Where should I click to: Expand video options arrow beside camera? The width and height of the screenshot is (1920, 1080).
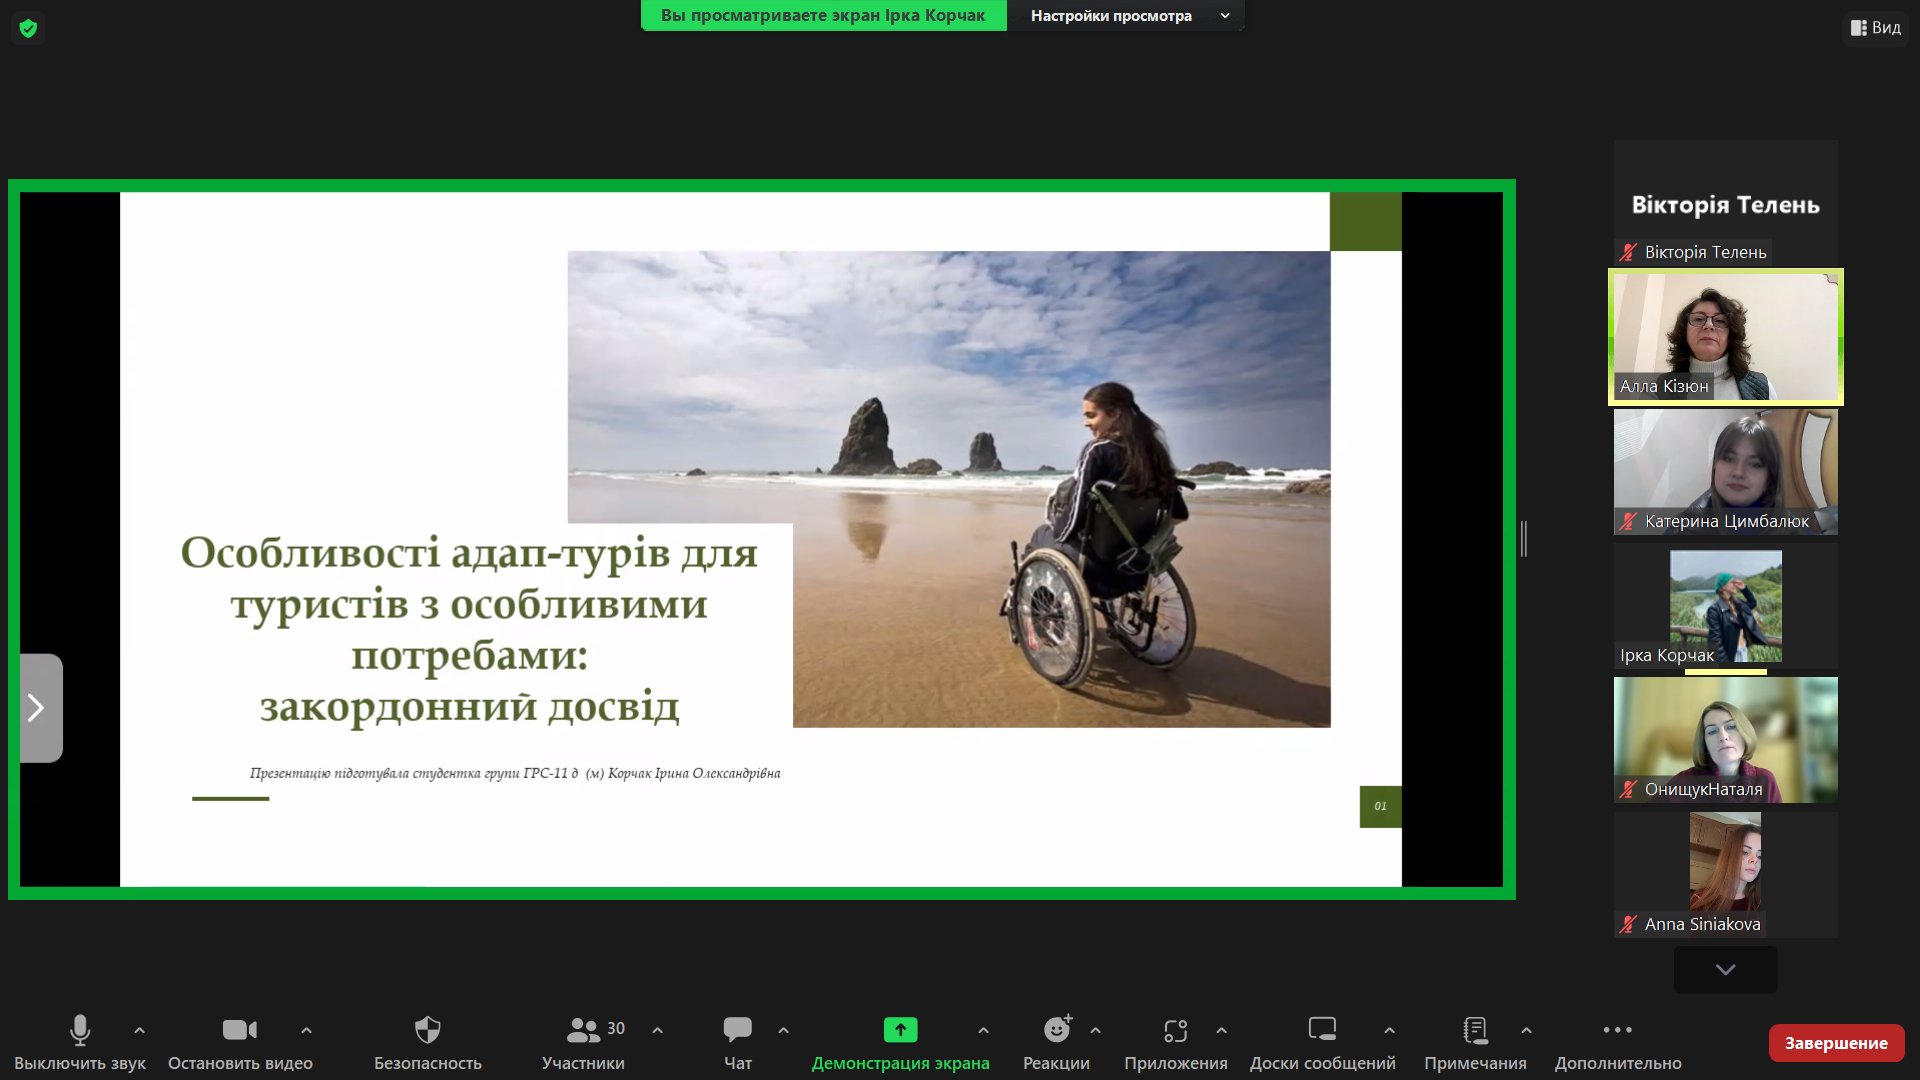tap(306, 1029)
